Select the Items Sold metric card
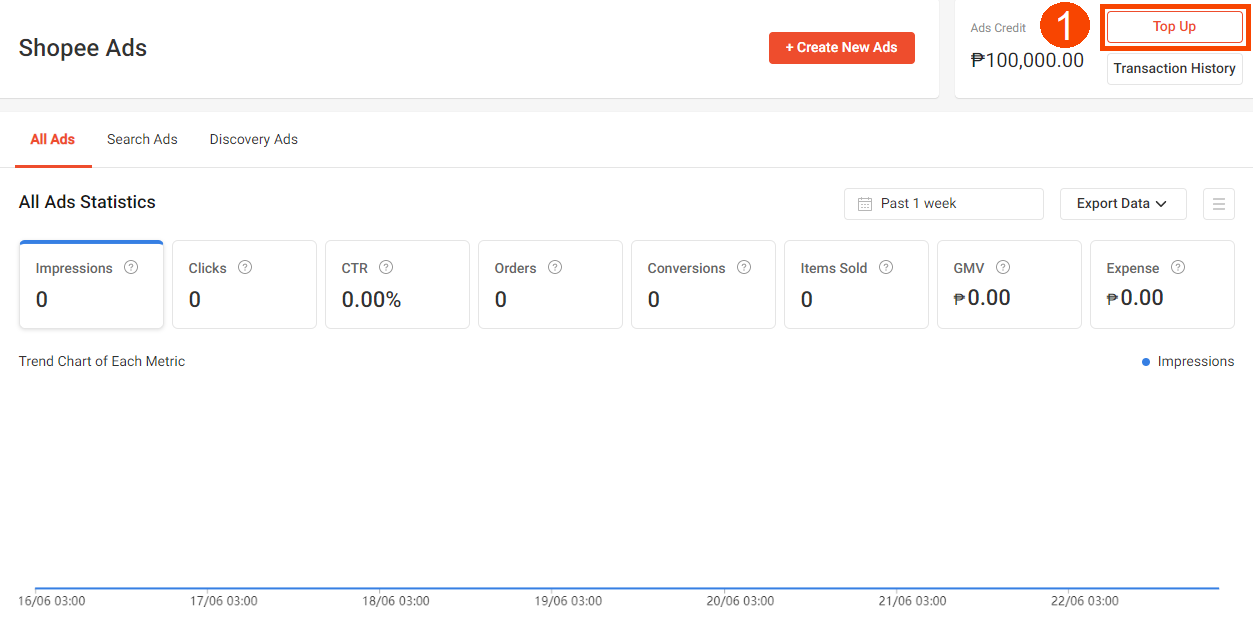Image resolution: width=1253 pixels, height=624 pixels. pos(857,285)
